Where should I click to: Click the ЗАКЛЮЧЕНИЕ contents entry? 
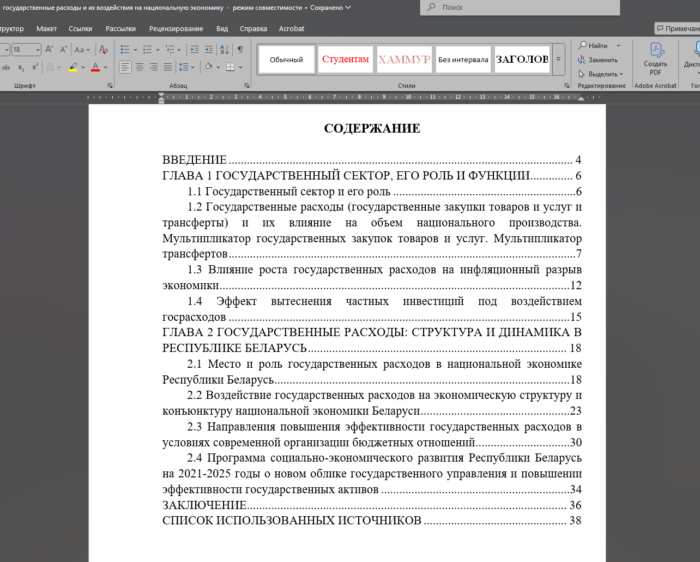point(371,505)
